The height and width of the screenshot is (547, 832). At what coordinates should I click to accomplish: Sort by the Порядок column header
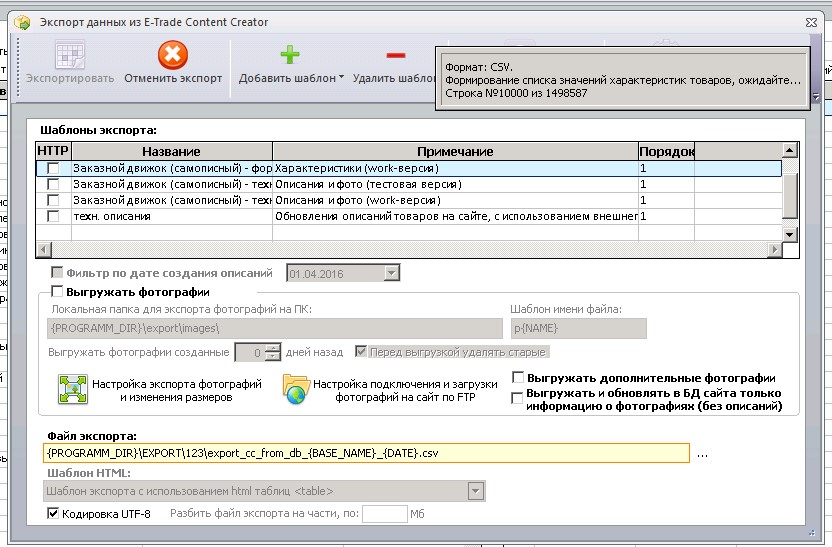(x=666, y=151)
